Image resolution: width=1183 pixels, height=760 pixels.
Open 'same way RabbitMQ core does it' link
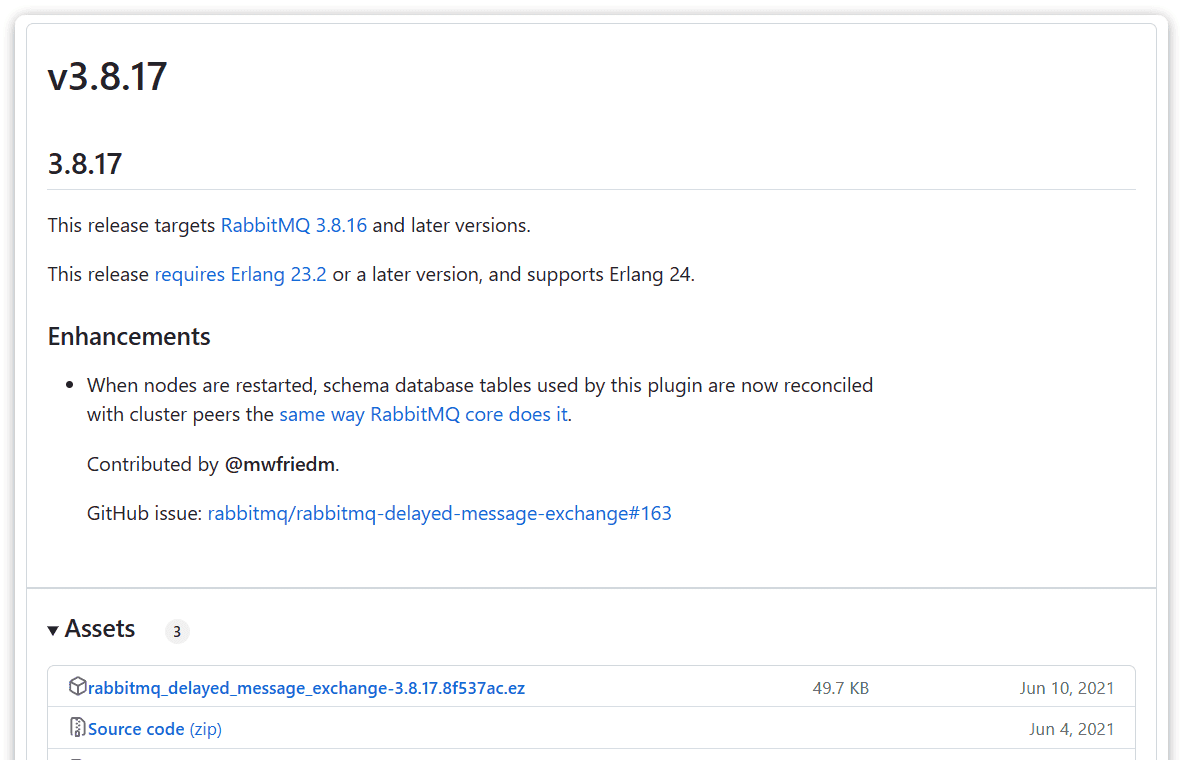click(423, 414)
